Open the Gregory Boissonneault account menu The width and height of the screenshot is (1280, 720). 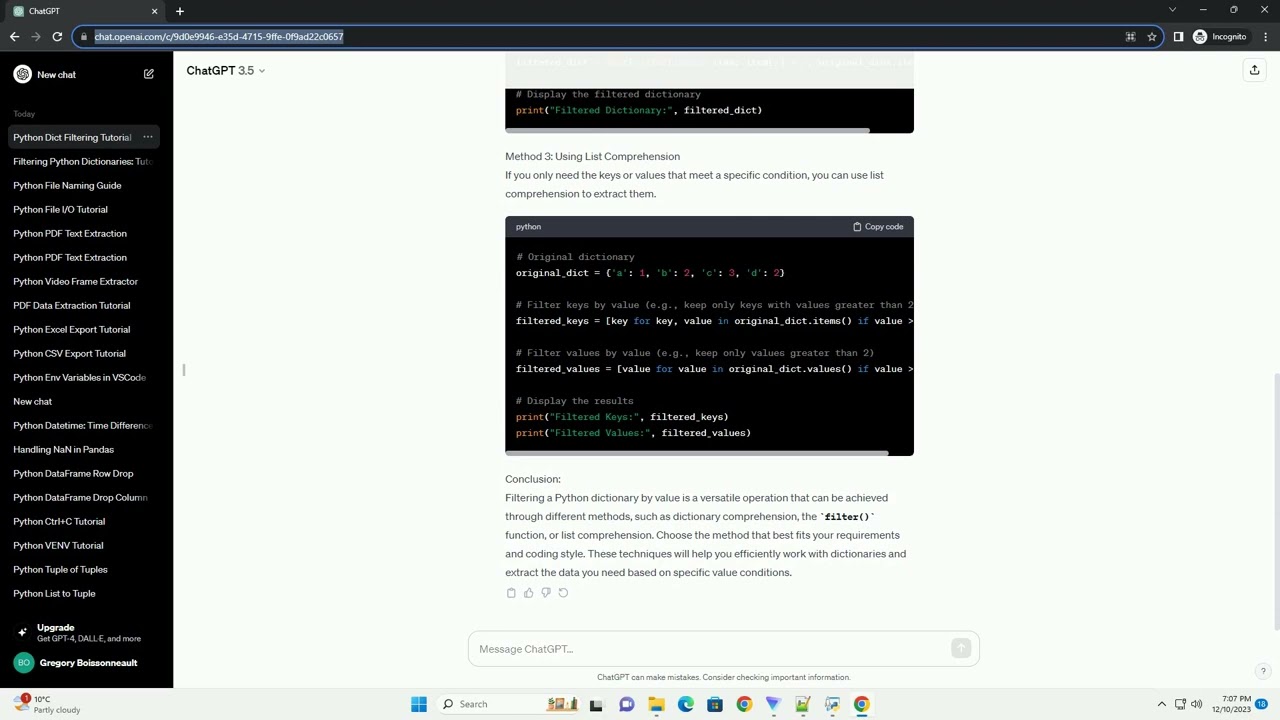pos(86,663)
